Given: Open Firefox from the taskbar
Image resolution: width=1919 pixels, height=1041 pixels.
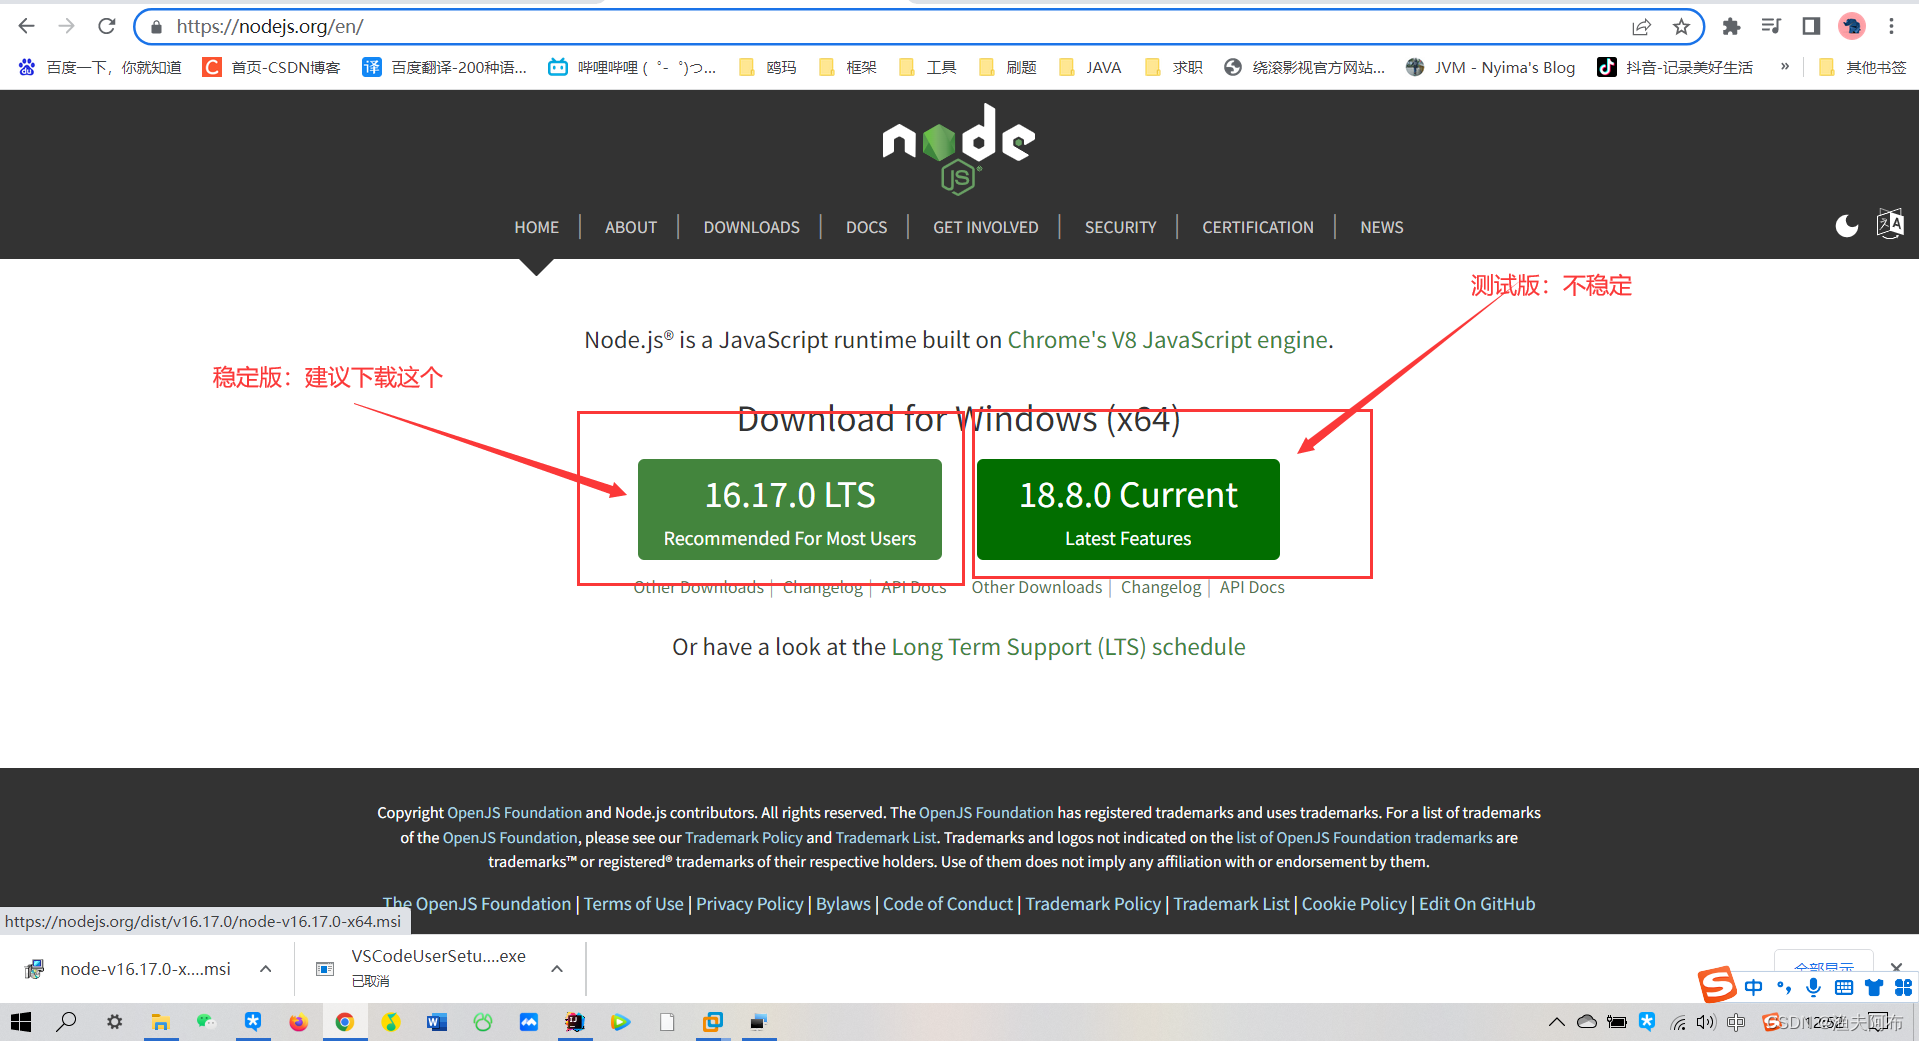Looking at the screenshot, I should [298, 1022].
